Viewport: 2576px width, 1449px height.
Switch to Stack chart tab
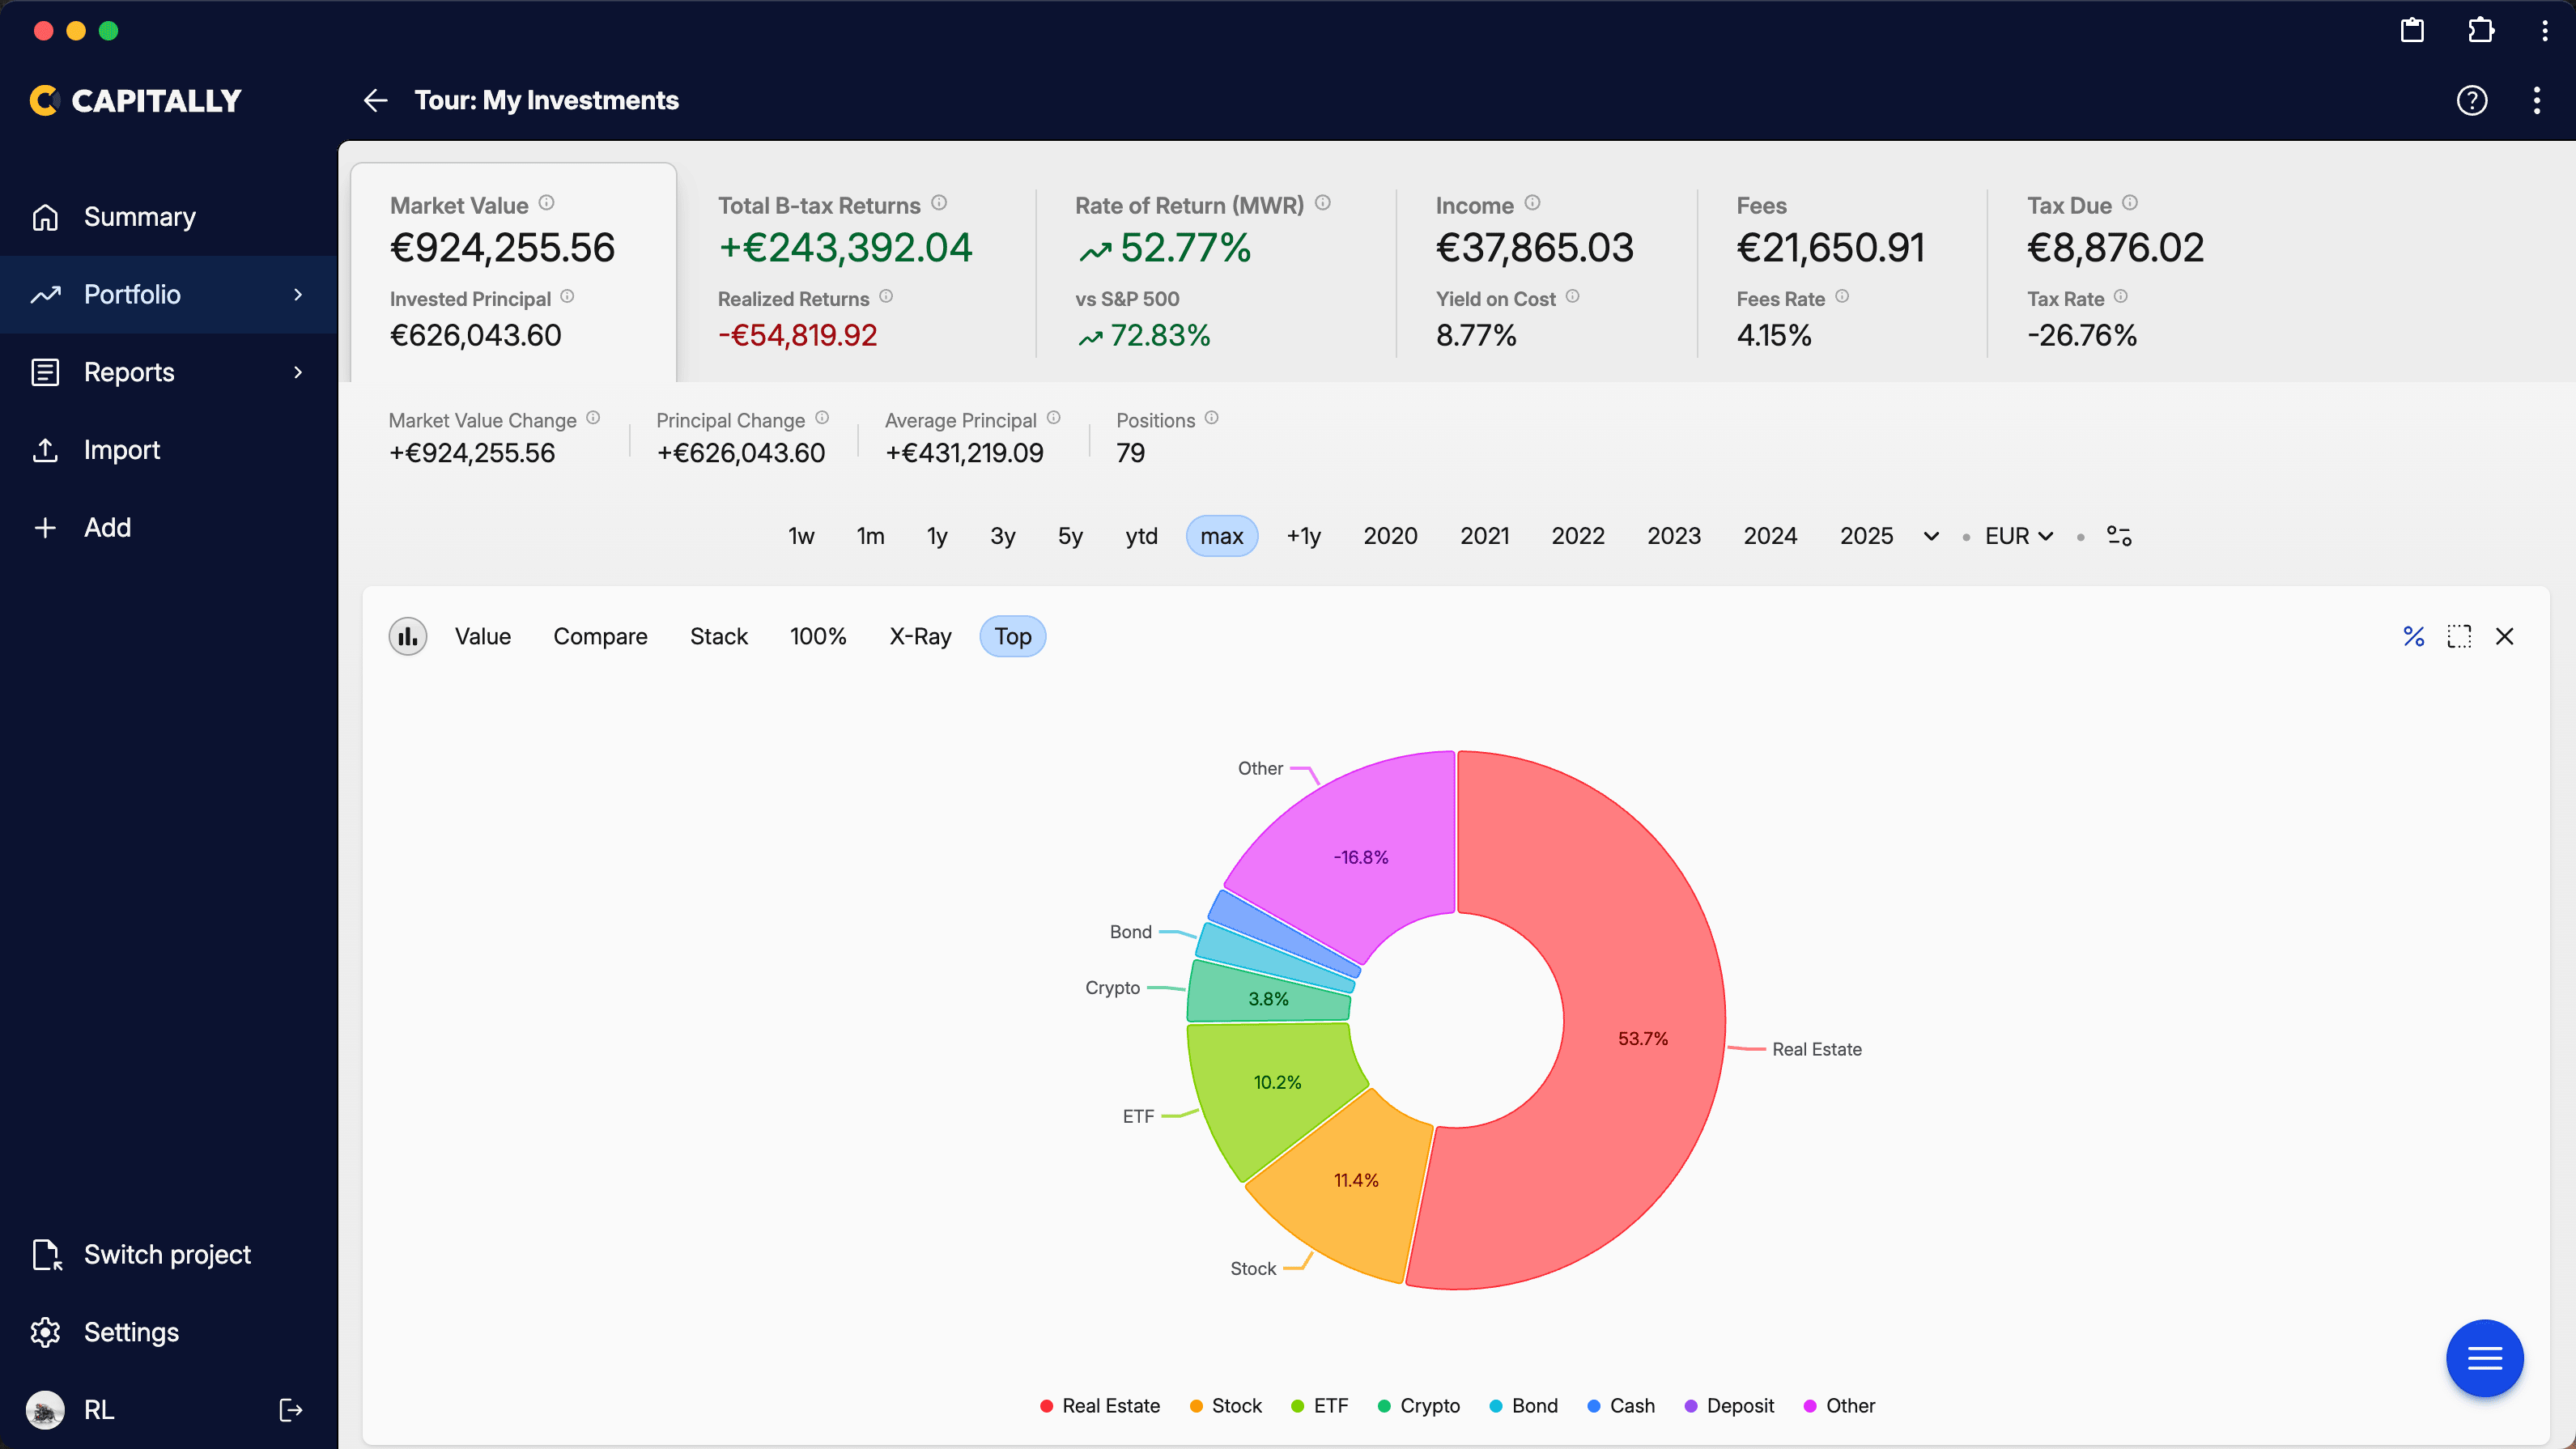[718, 637]
